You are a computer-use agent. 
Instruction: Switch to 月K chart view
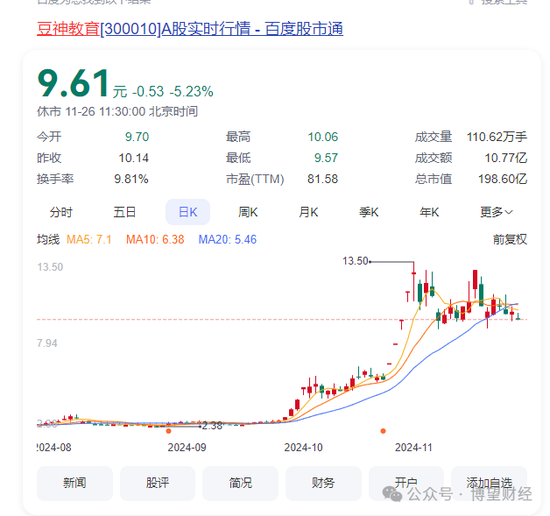tap(308, 212)
